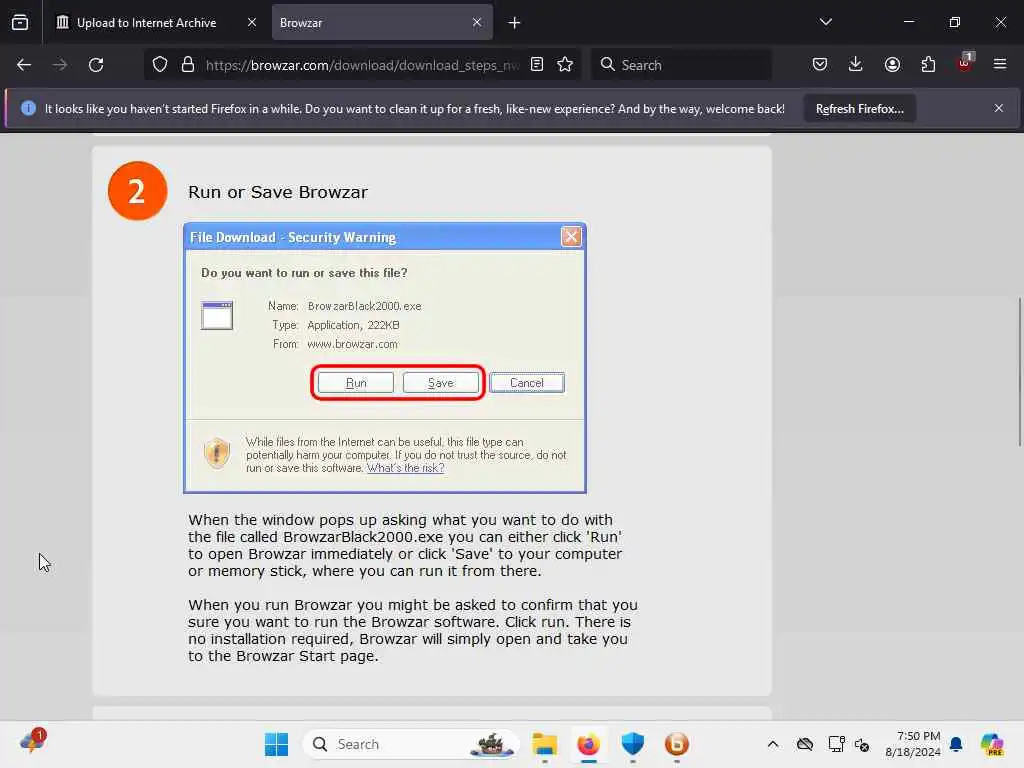
Task: Bookmark this page with the star
Action: coord(566,65)
